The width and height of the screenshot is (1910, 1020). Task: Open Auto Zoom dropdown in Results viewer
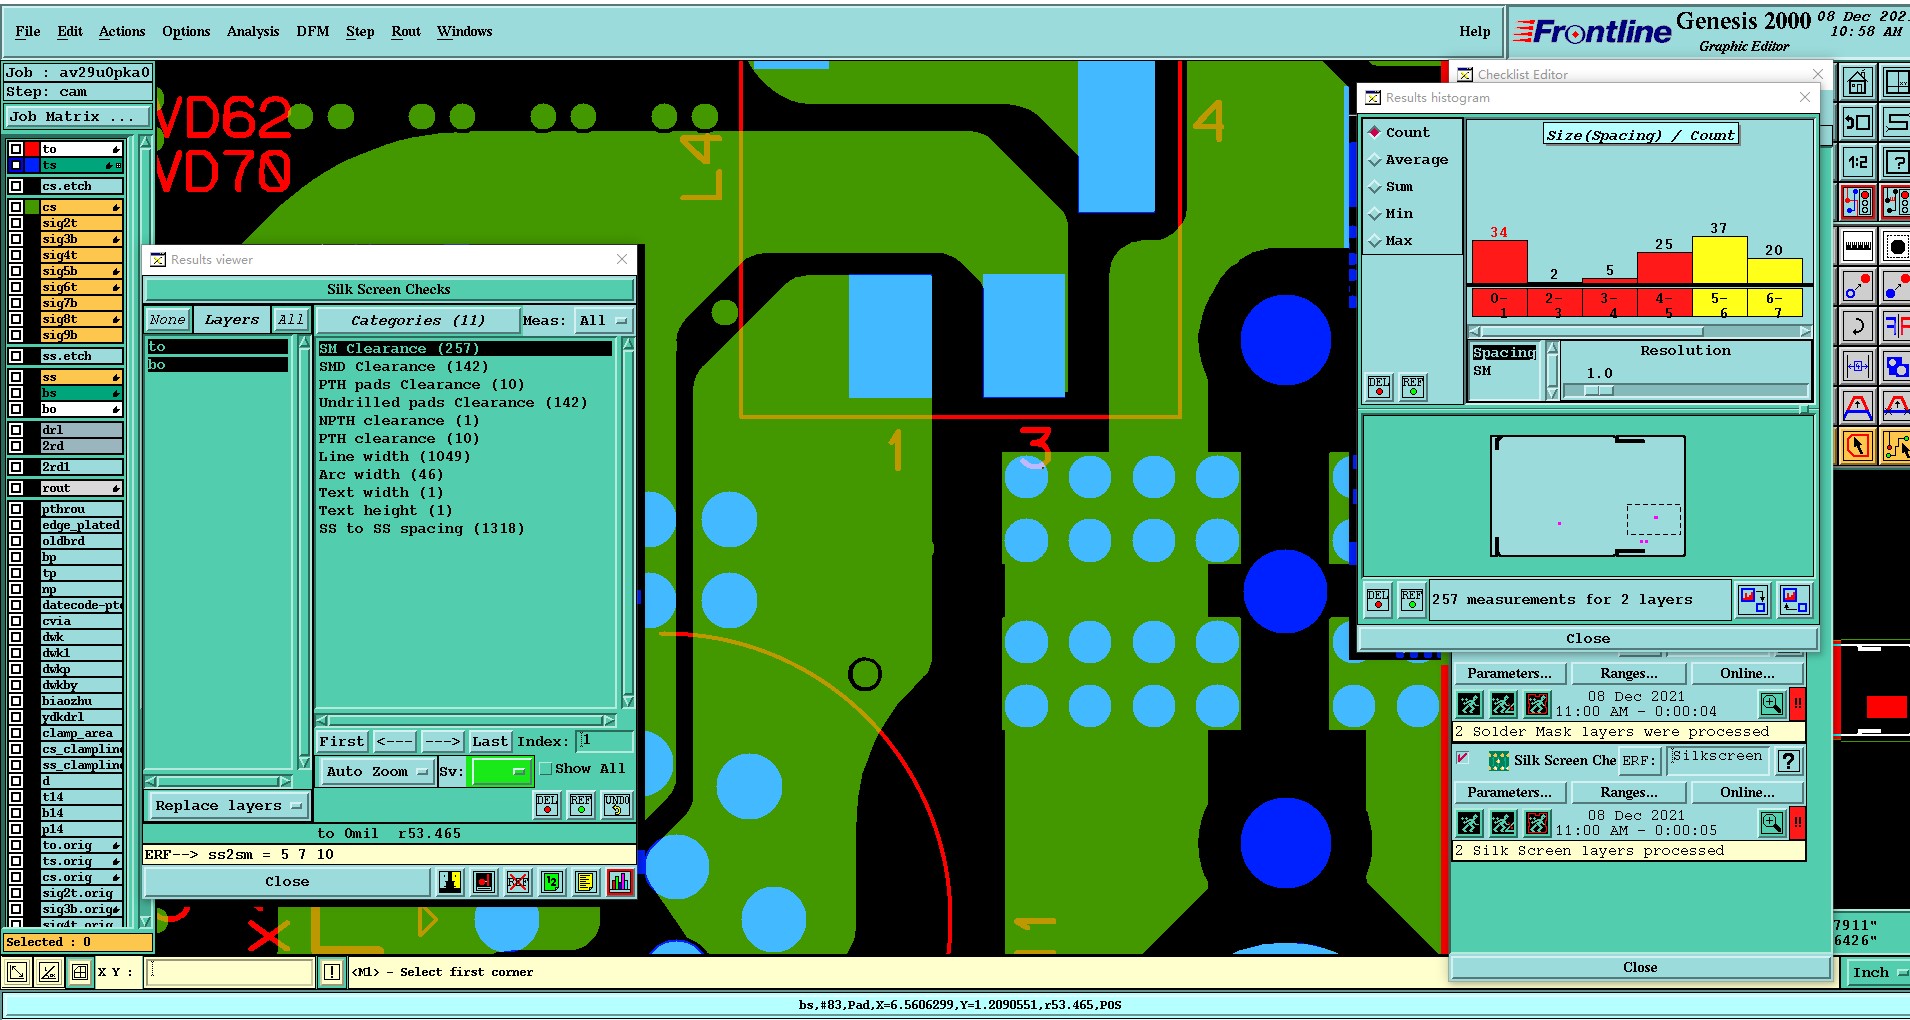click(x=376, y=772)
